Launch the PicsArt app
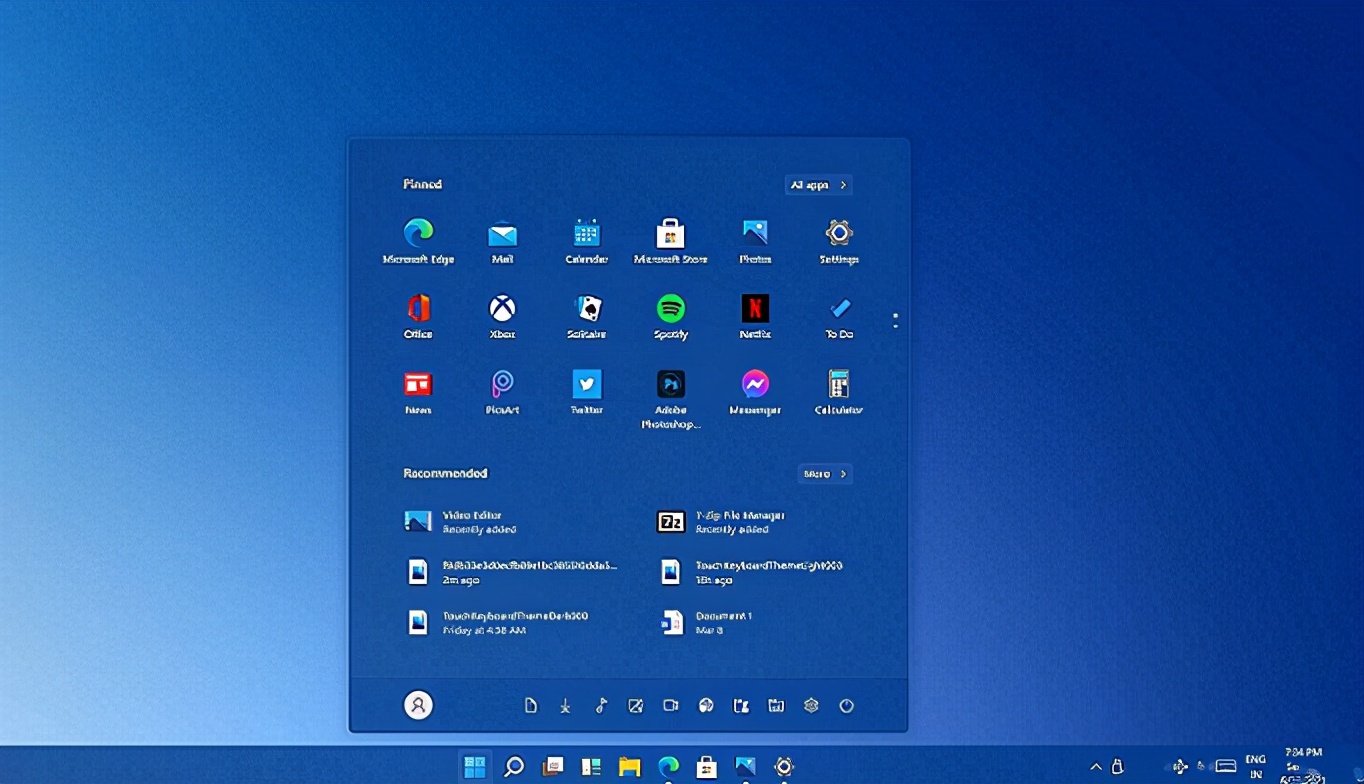 [x=502, y=393]
